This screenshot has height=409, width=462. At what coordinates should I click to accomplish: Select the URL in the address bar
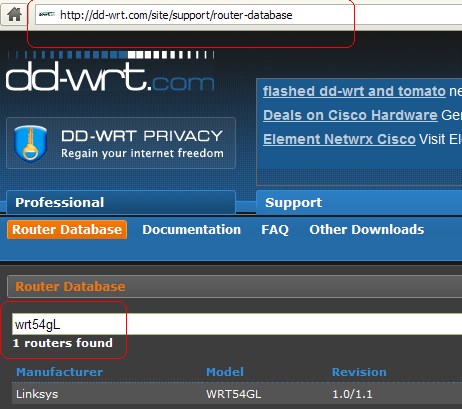tap(176, 15)
